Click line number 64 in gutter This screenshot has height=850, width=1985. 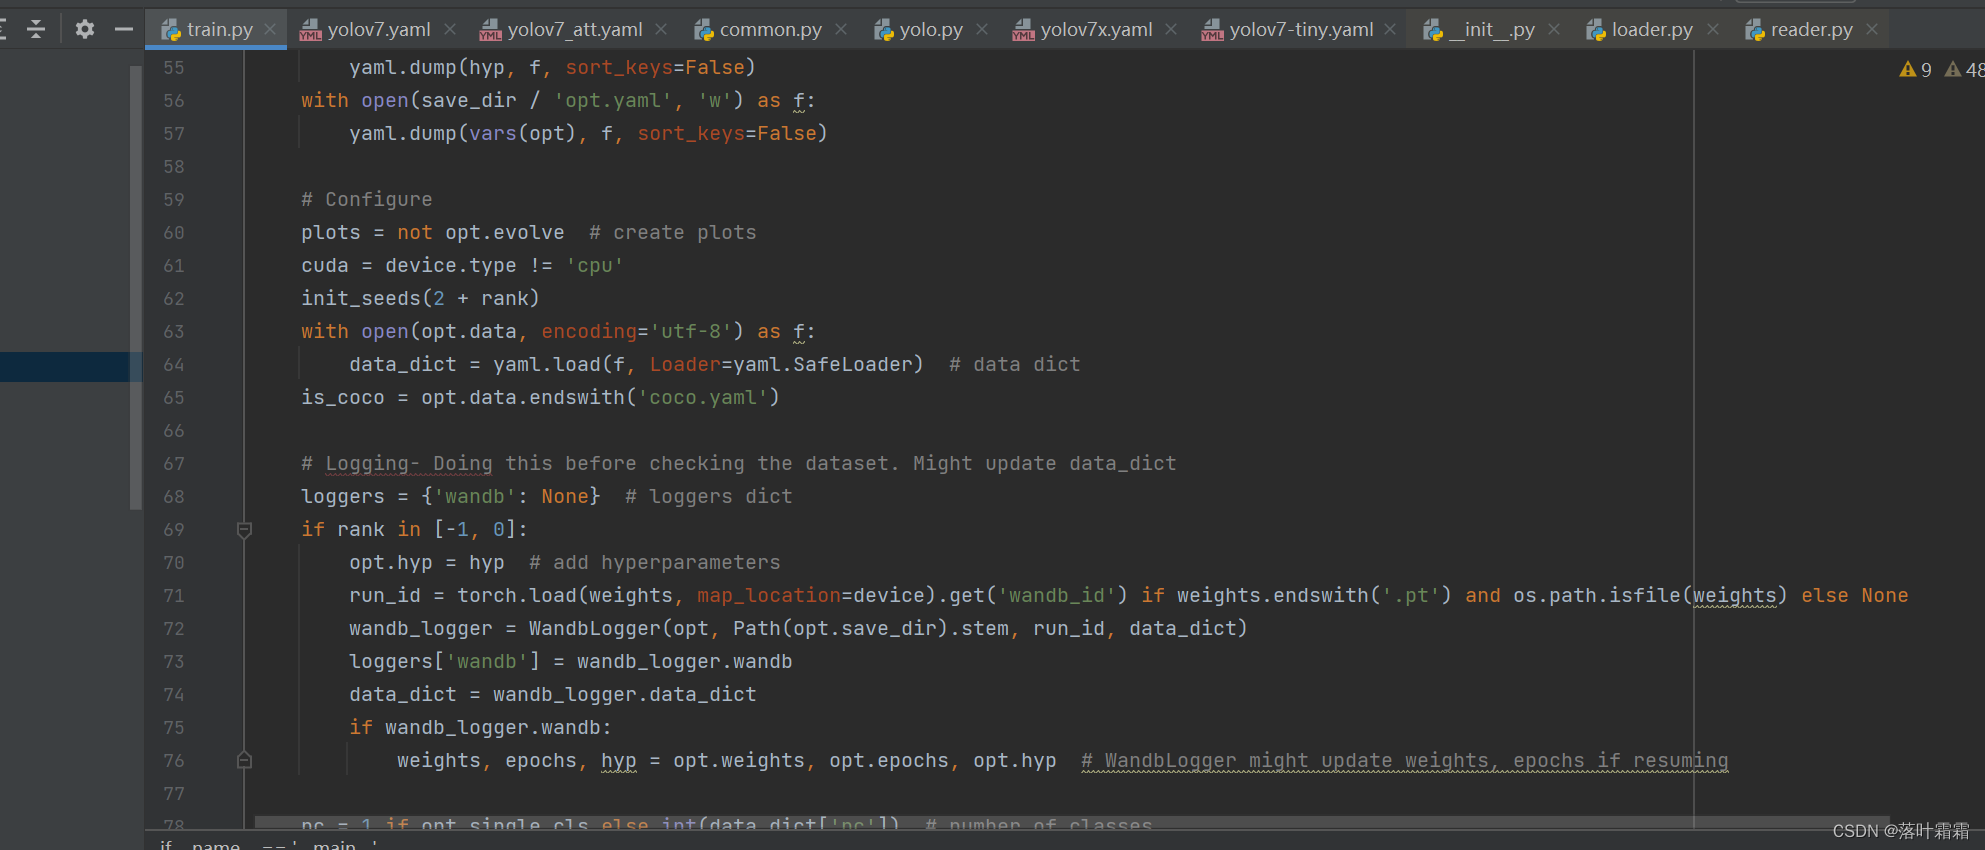[x=174, y=365]
